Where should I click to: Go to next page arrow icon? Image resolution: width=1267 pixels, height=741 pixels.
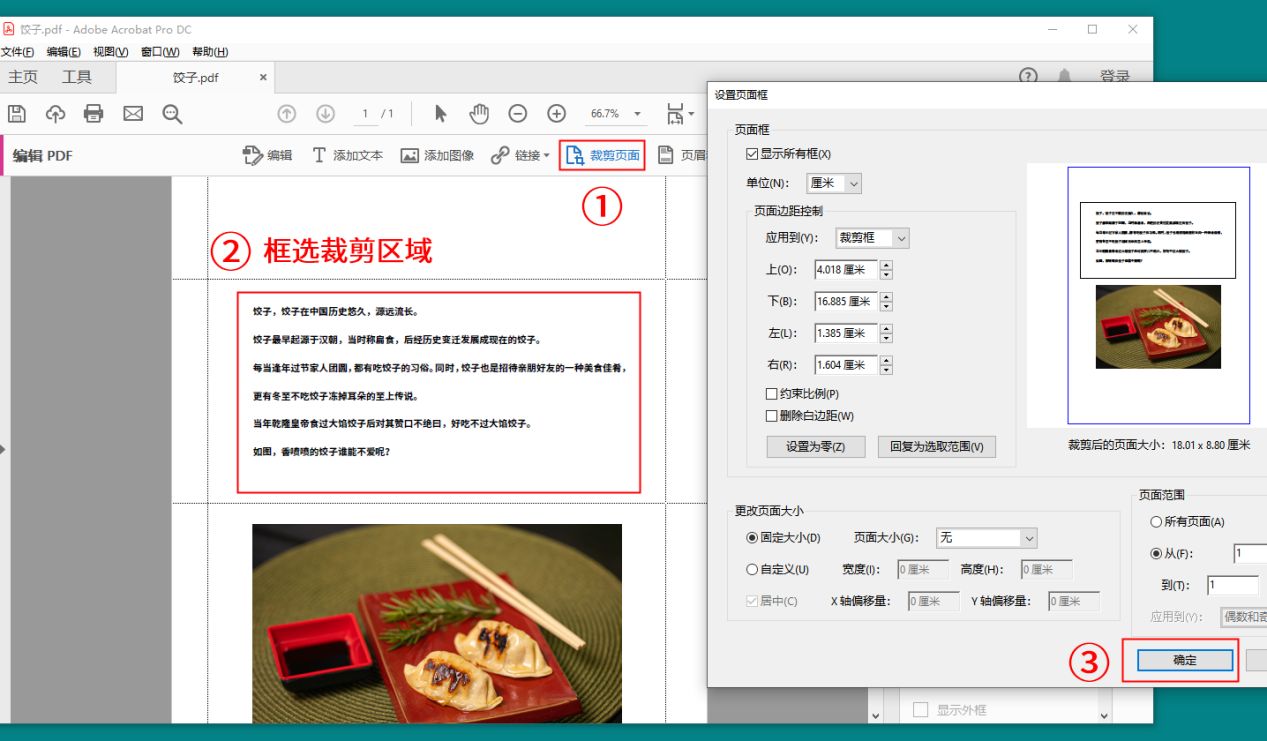[x=325, y=114]
